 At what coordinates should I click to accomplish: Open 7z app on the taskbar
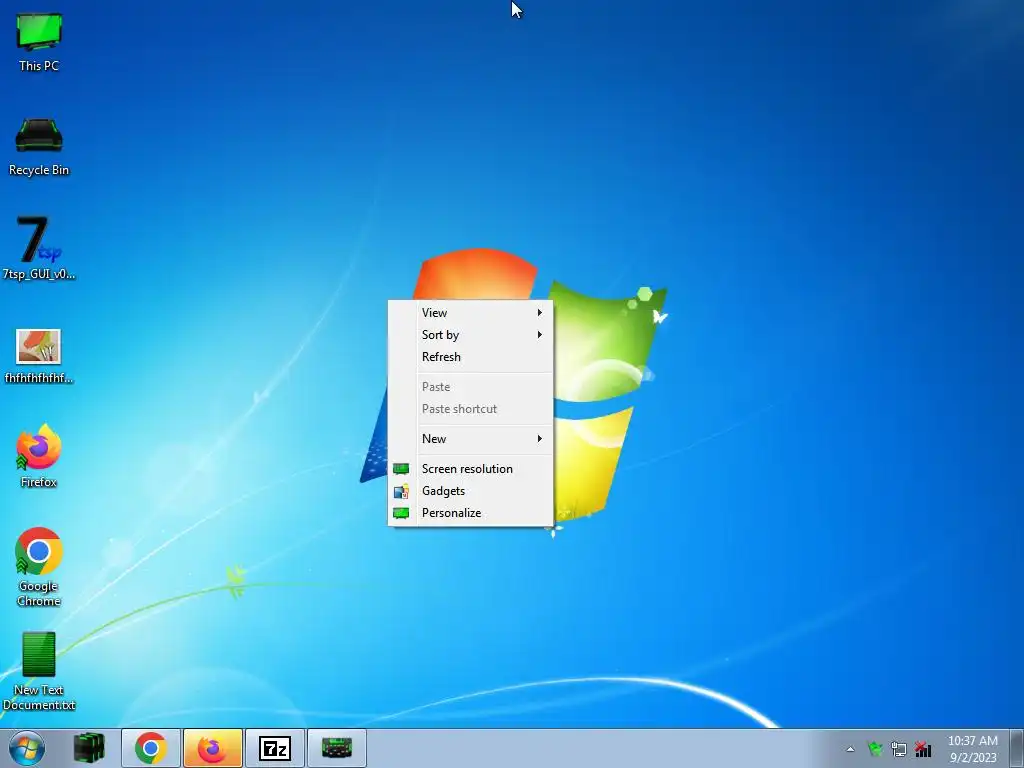(274, 748)
